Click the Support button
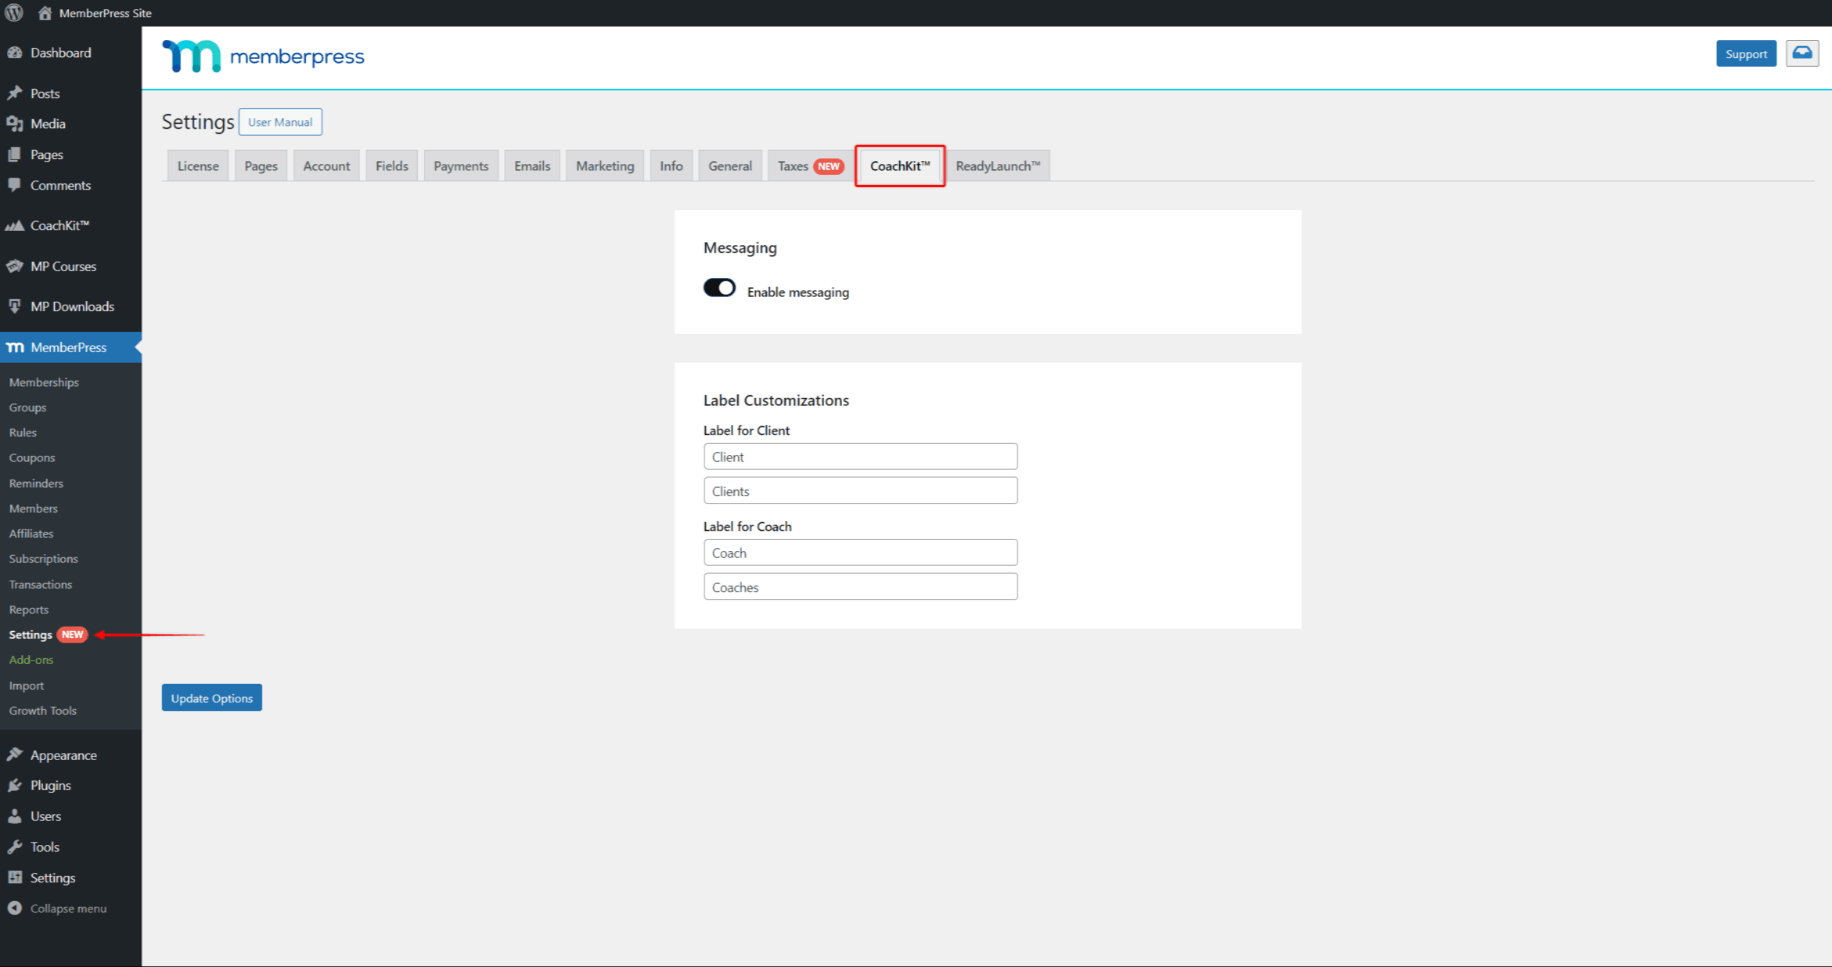The height and width of the screenshot is (967, 1832). 1746,53
